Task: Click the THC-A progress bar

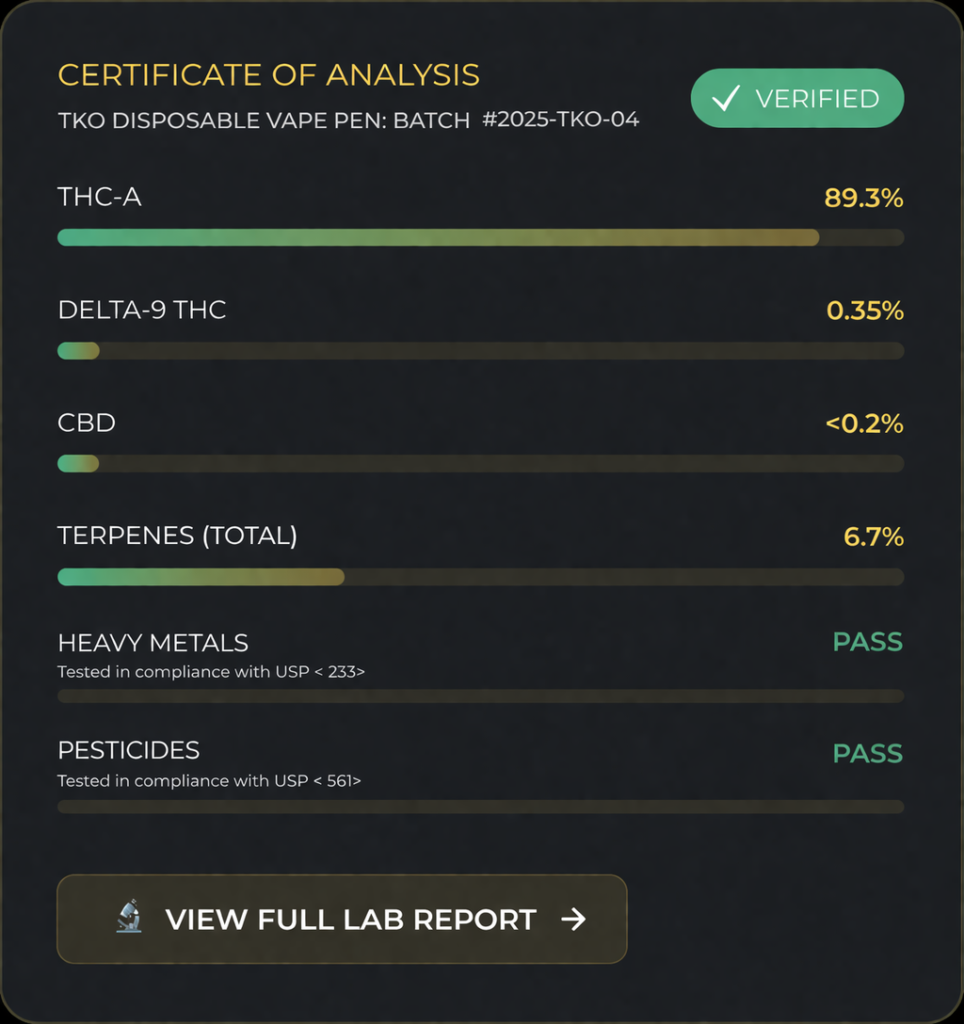Action: pyautogui.click(x=481, y=237)
